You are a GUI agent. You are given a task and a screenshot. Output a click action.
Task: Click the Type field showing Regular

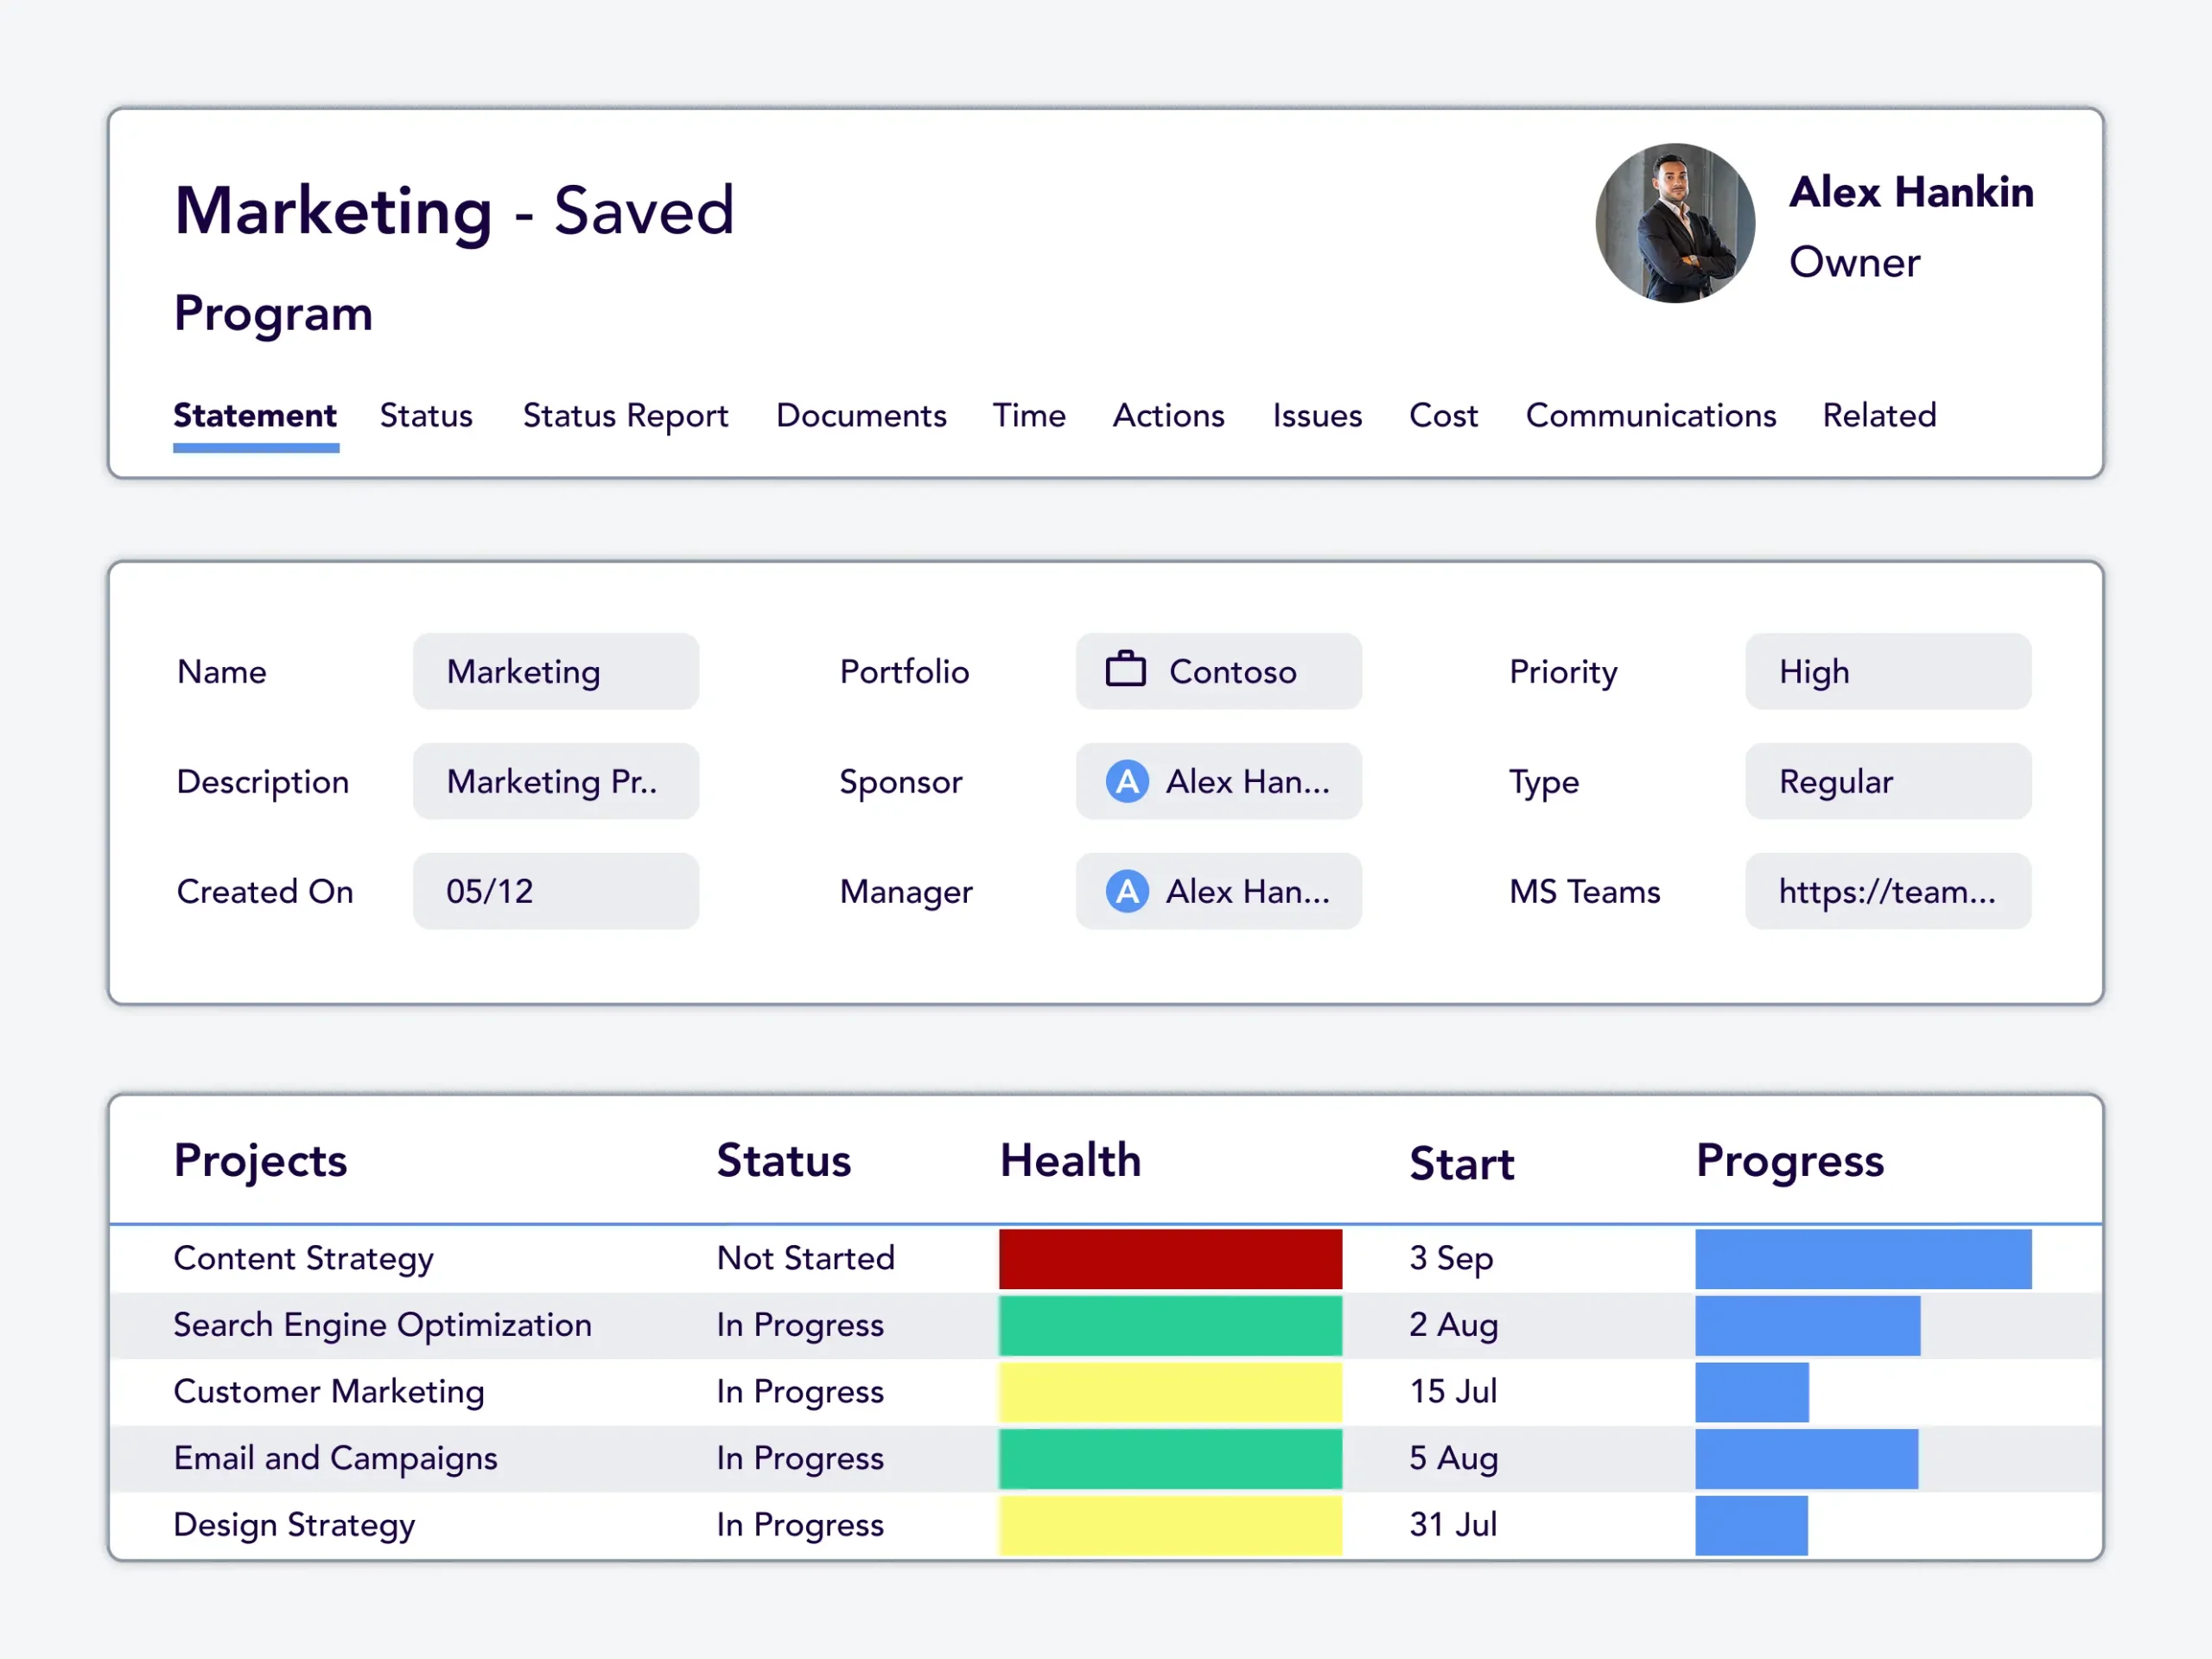pyautogui.click(x=1887, y=781)
